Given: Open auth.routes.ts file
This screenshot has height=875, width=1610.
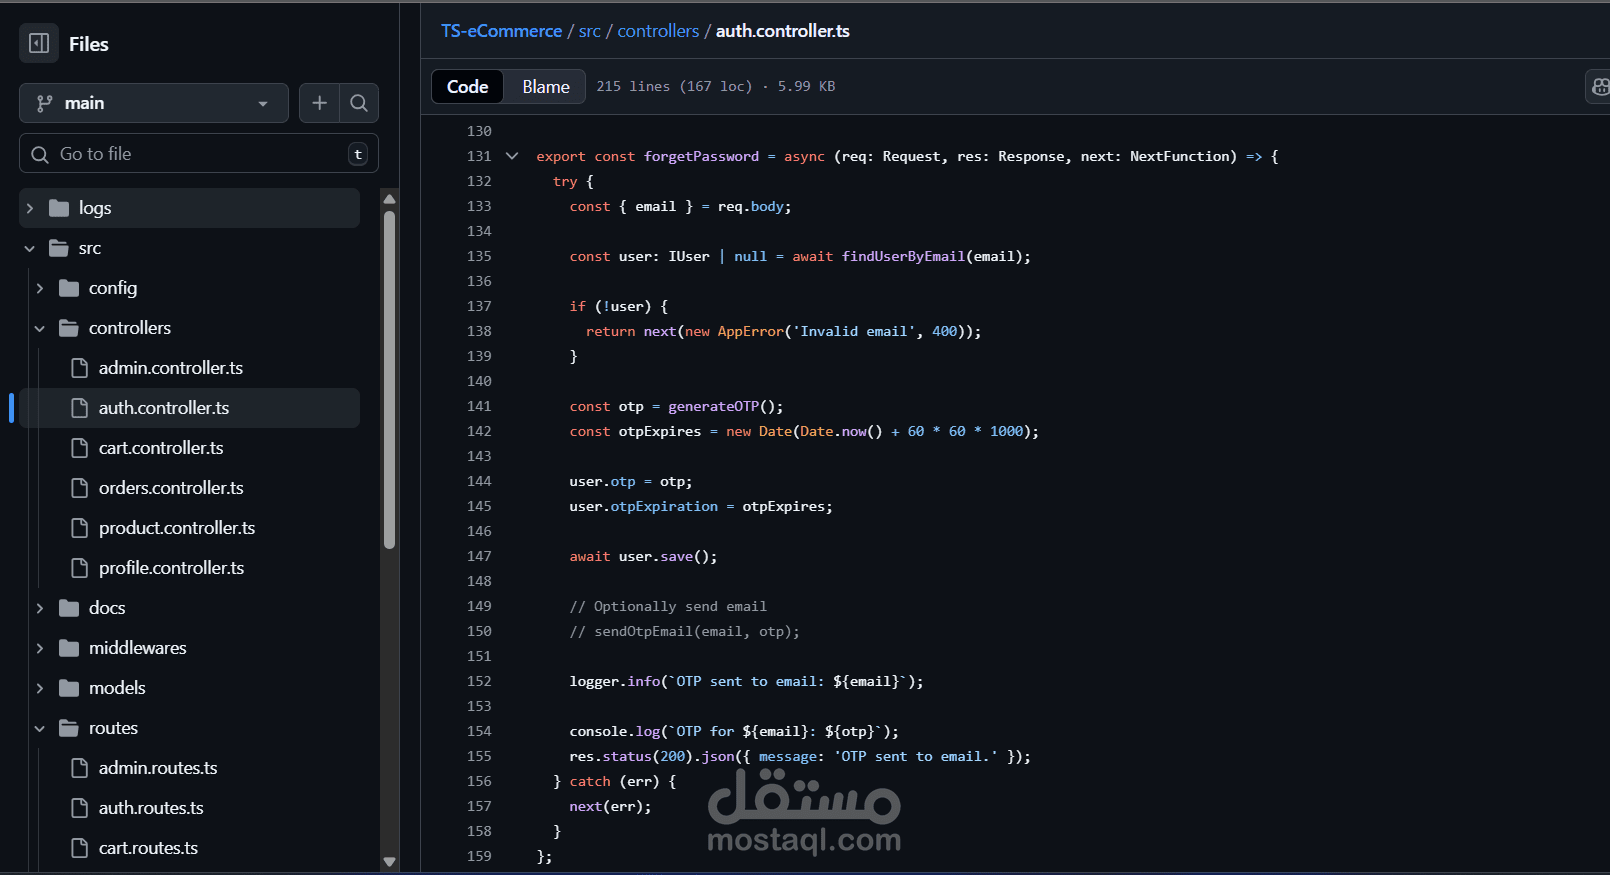Looking at the screenshot, I should point(151,808).
